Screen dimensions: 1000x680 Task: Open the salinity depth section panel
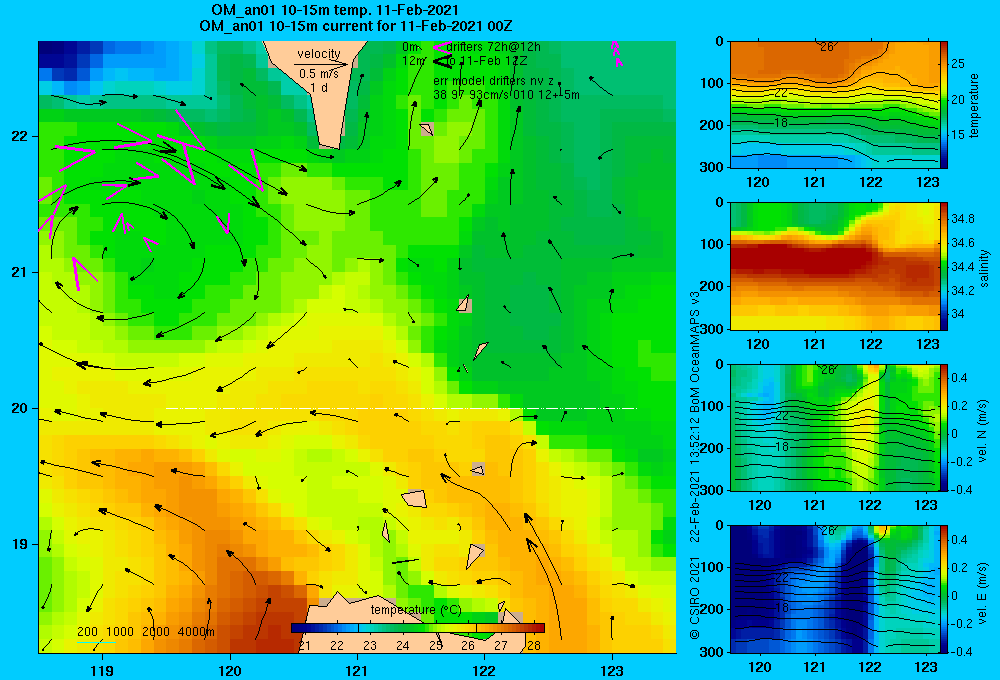coord(834,266)
